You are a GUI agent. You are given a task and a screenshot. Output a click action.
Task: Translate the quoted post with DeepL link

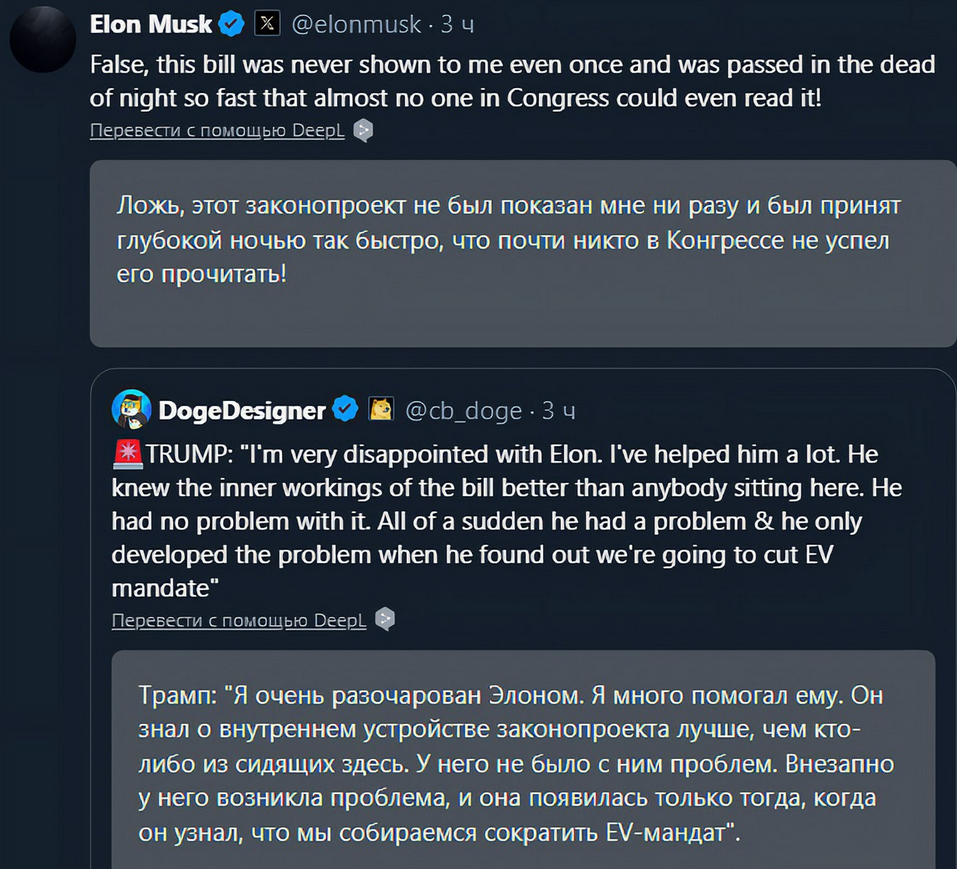[239, 620]
